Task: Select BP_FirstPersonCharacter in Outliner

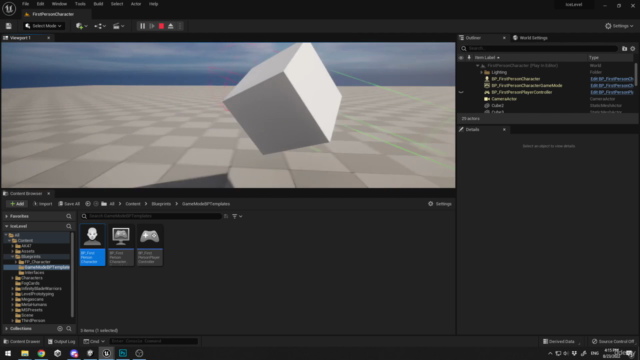Action: 516,79
